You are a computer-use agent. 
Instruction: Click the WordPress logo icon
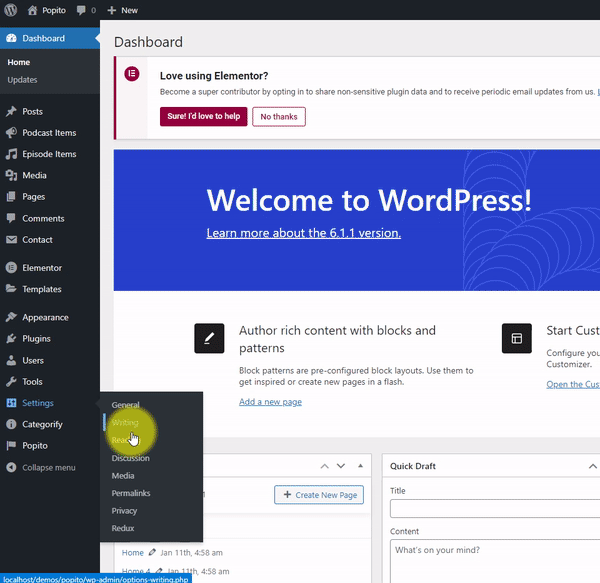tap(11, 10)
